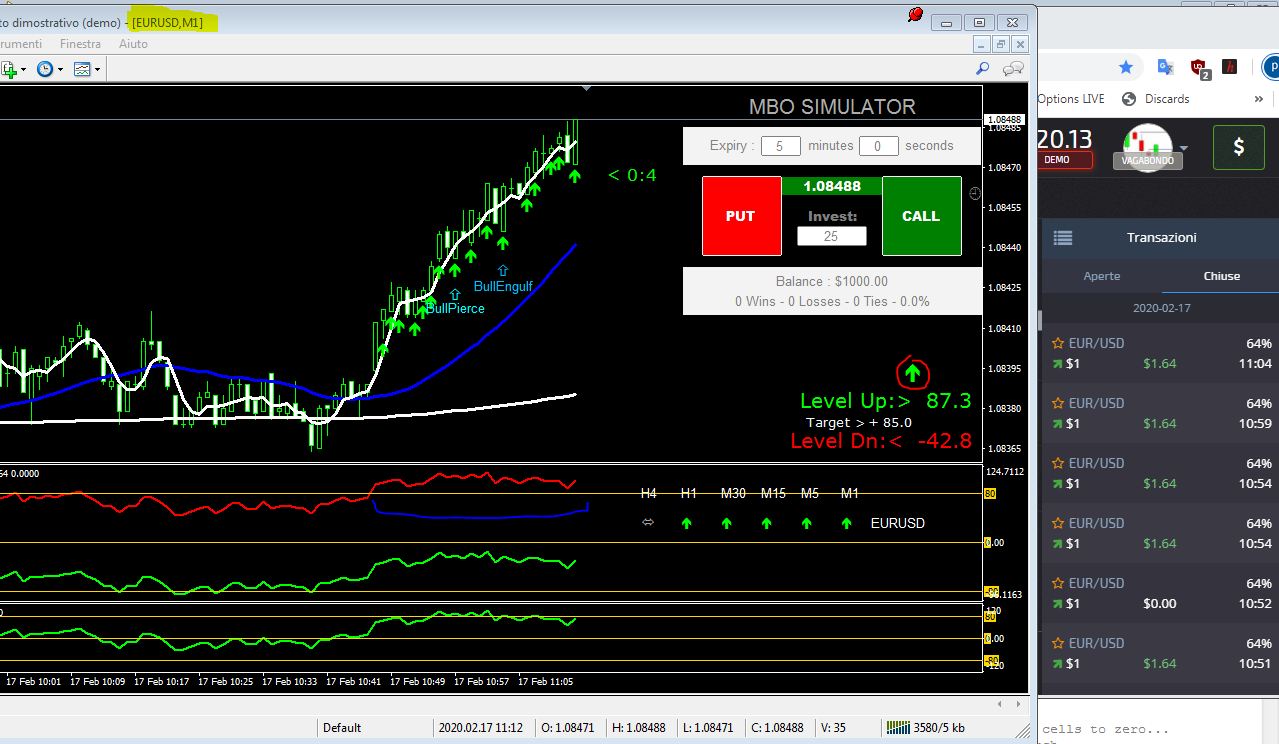Click the green CALL button
The width and height of the screenshot is (1279, 744).
921,216
